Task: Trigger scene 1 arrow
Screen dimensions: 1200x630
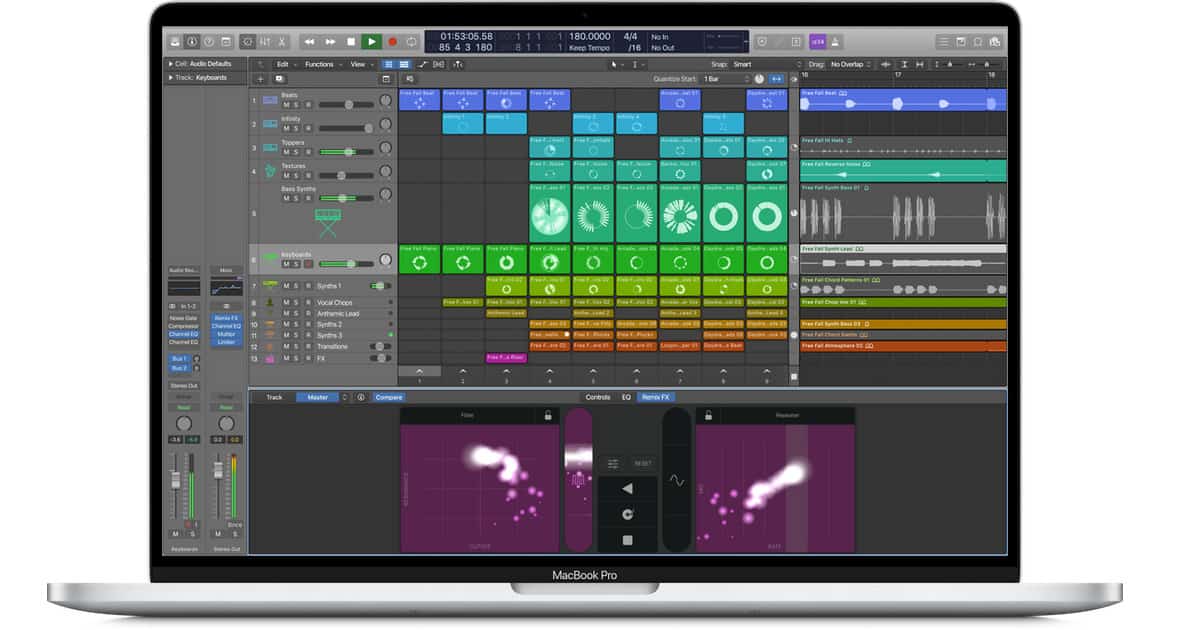Action: coord(419,371)
